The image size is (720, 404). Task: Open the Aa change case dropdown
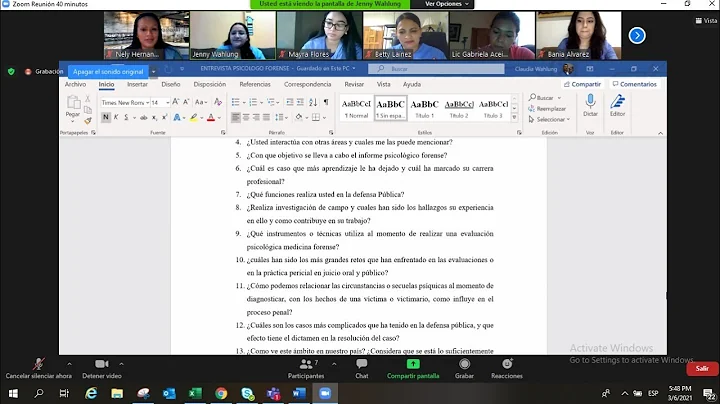coord(201,102)
